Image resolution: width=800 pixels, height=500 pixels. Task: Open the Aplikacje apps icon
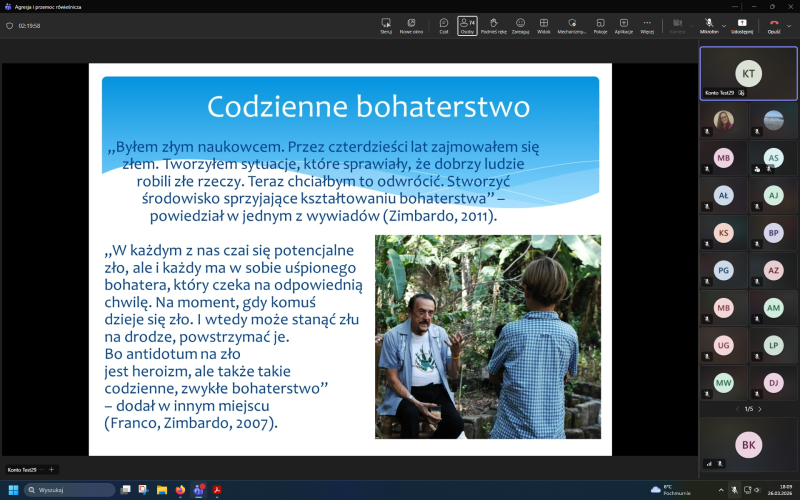pyautogui.click(x=623, y=25)
